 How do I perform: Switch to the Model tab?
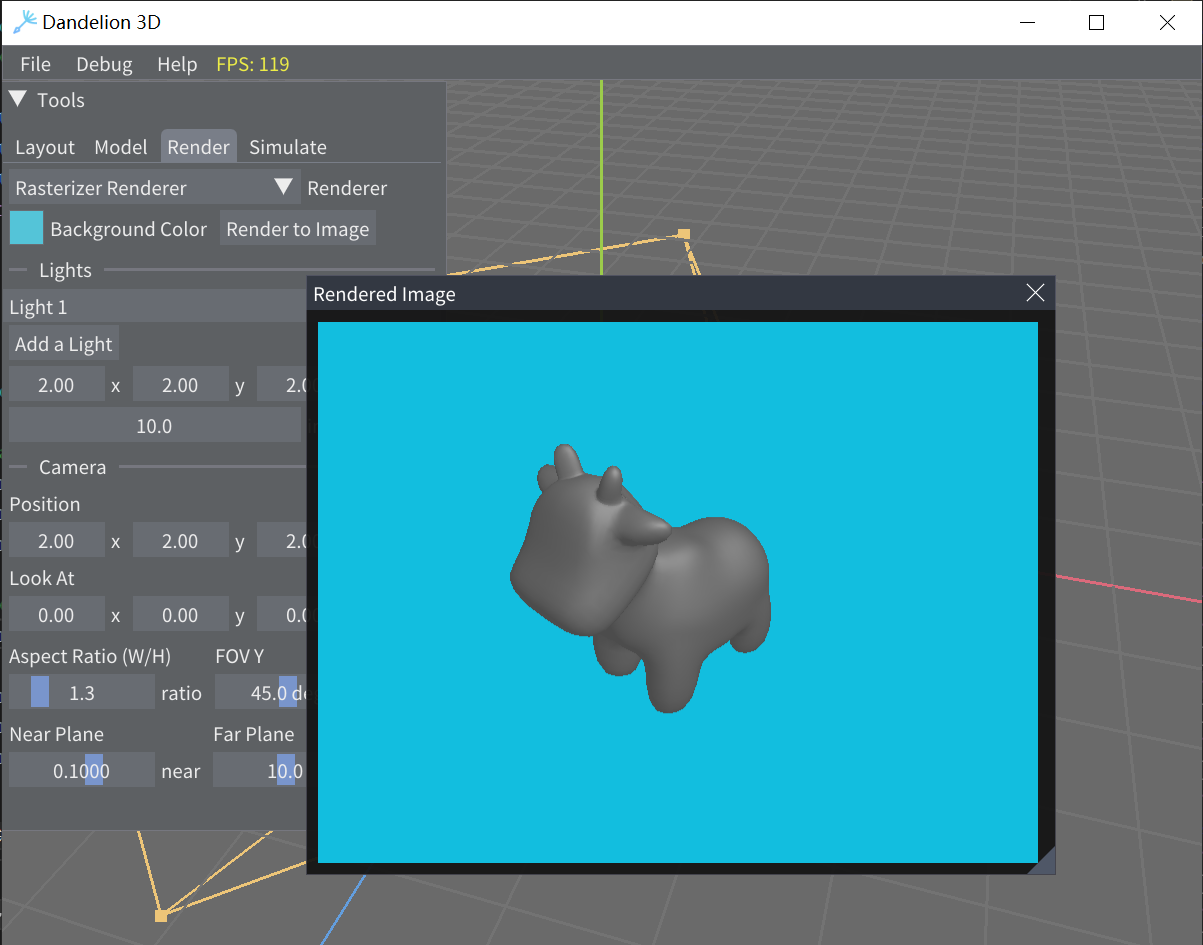coord(120,147)
